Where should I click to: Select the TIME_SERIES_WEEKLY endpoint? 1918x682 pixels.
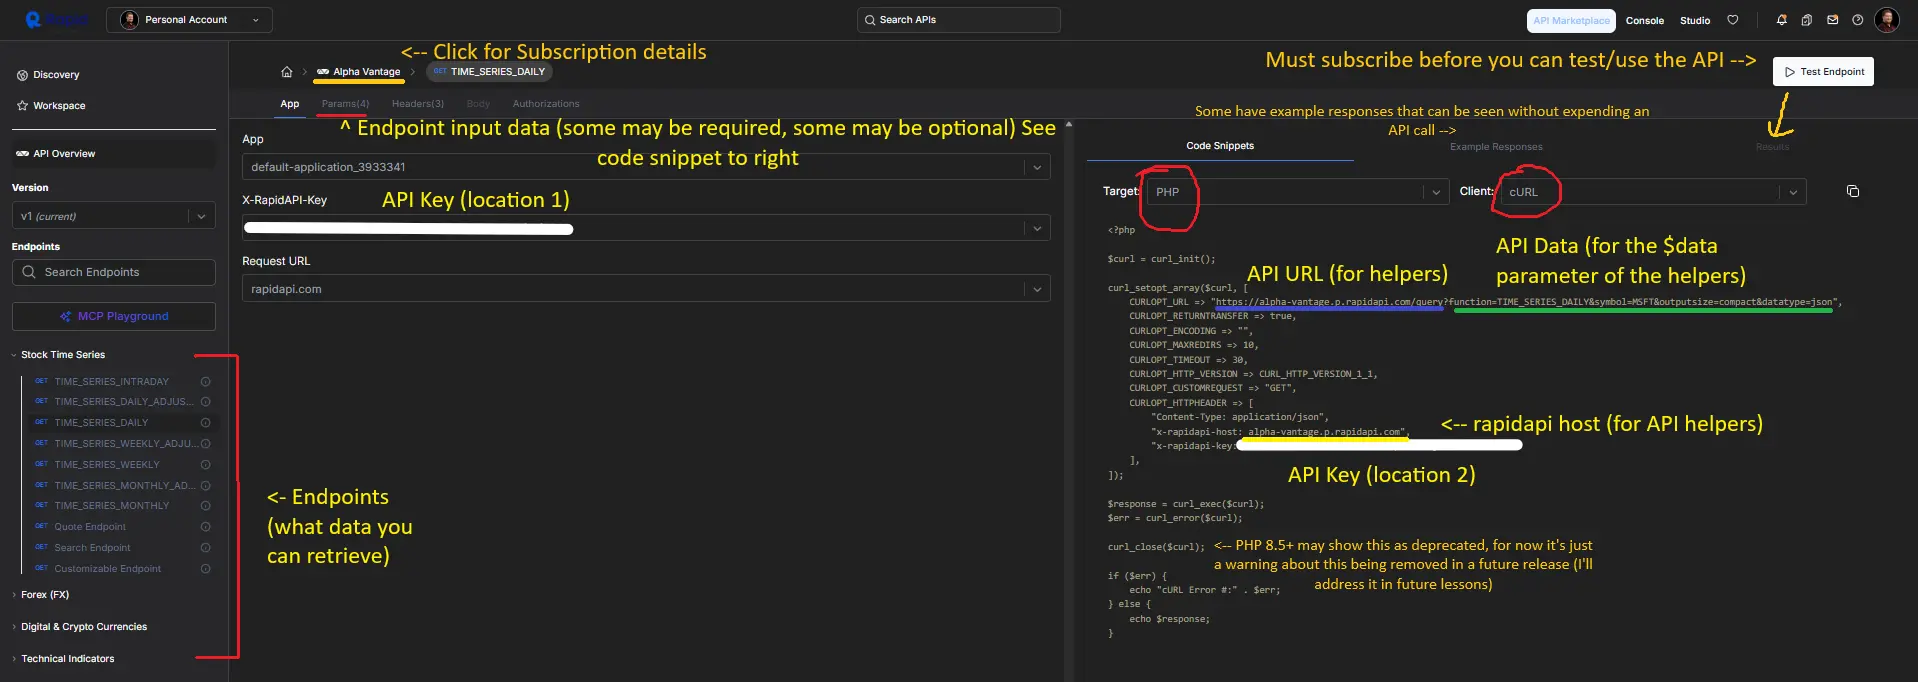point(107,465)
